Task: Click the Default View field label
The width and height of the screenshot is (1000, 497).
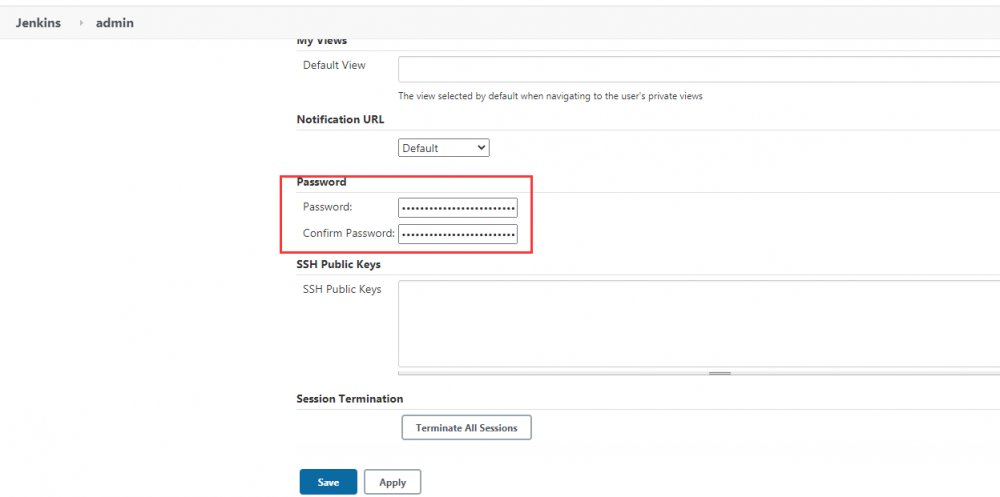Action: click(x=334, y=65)
